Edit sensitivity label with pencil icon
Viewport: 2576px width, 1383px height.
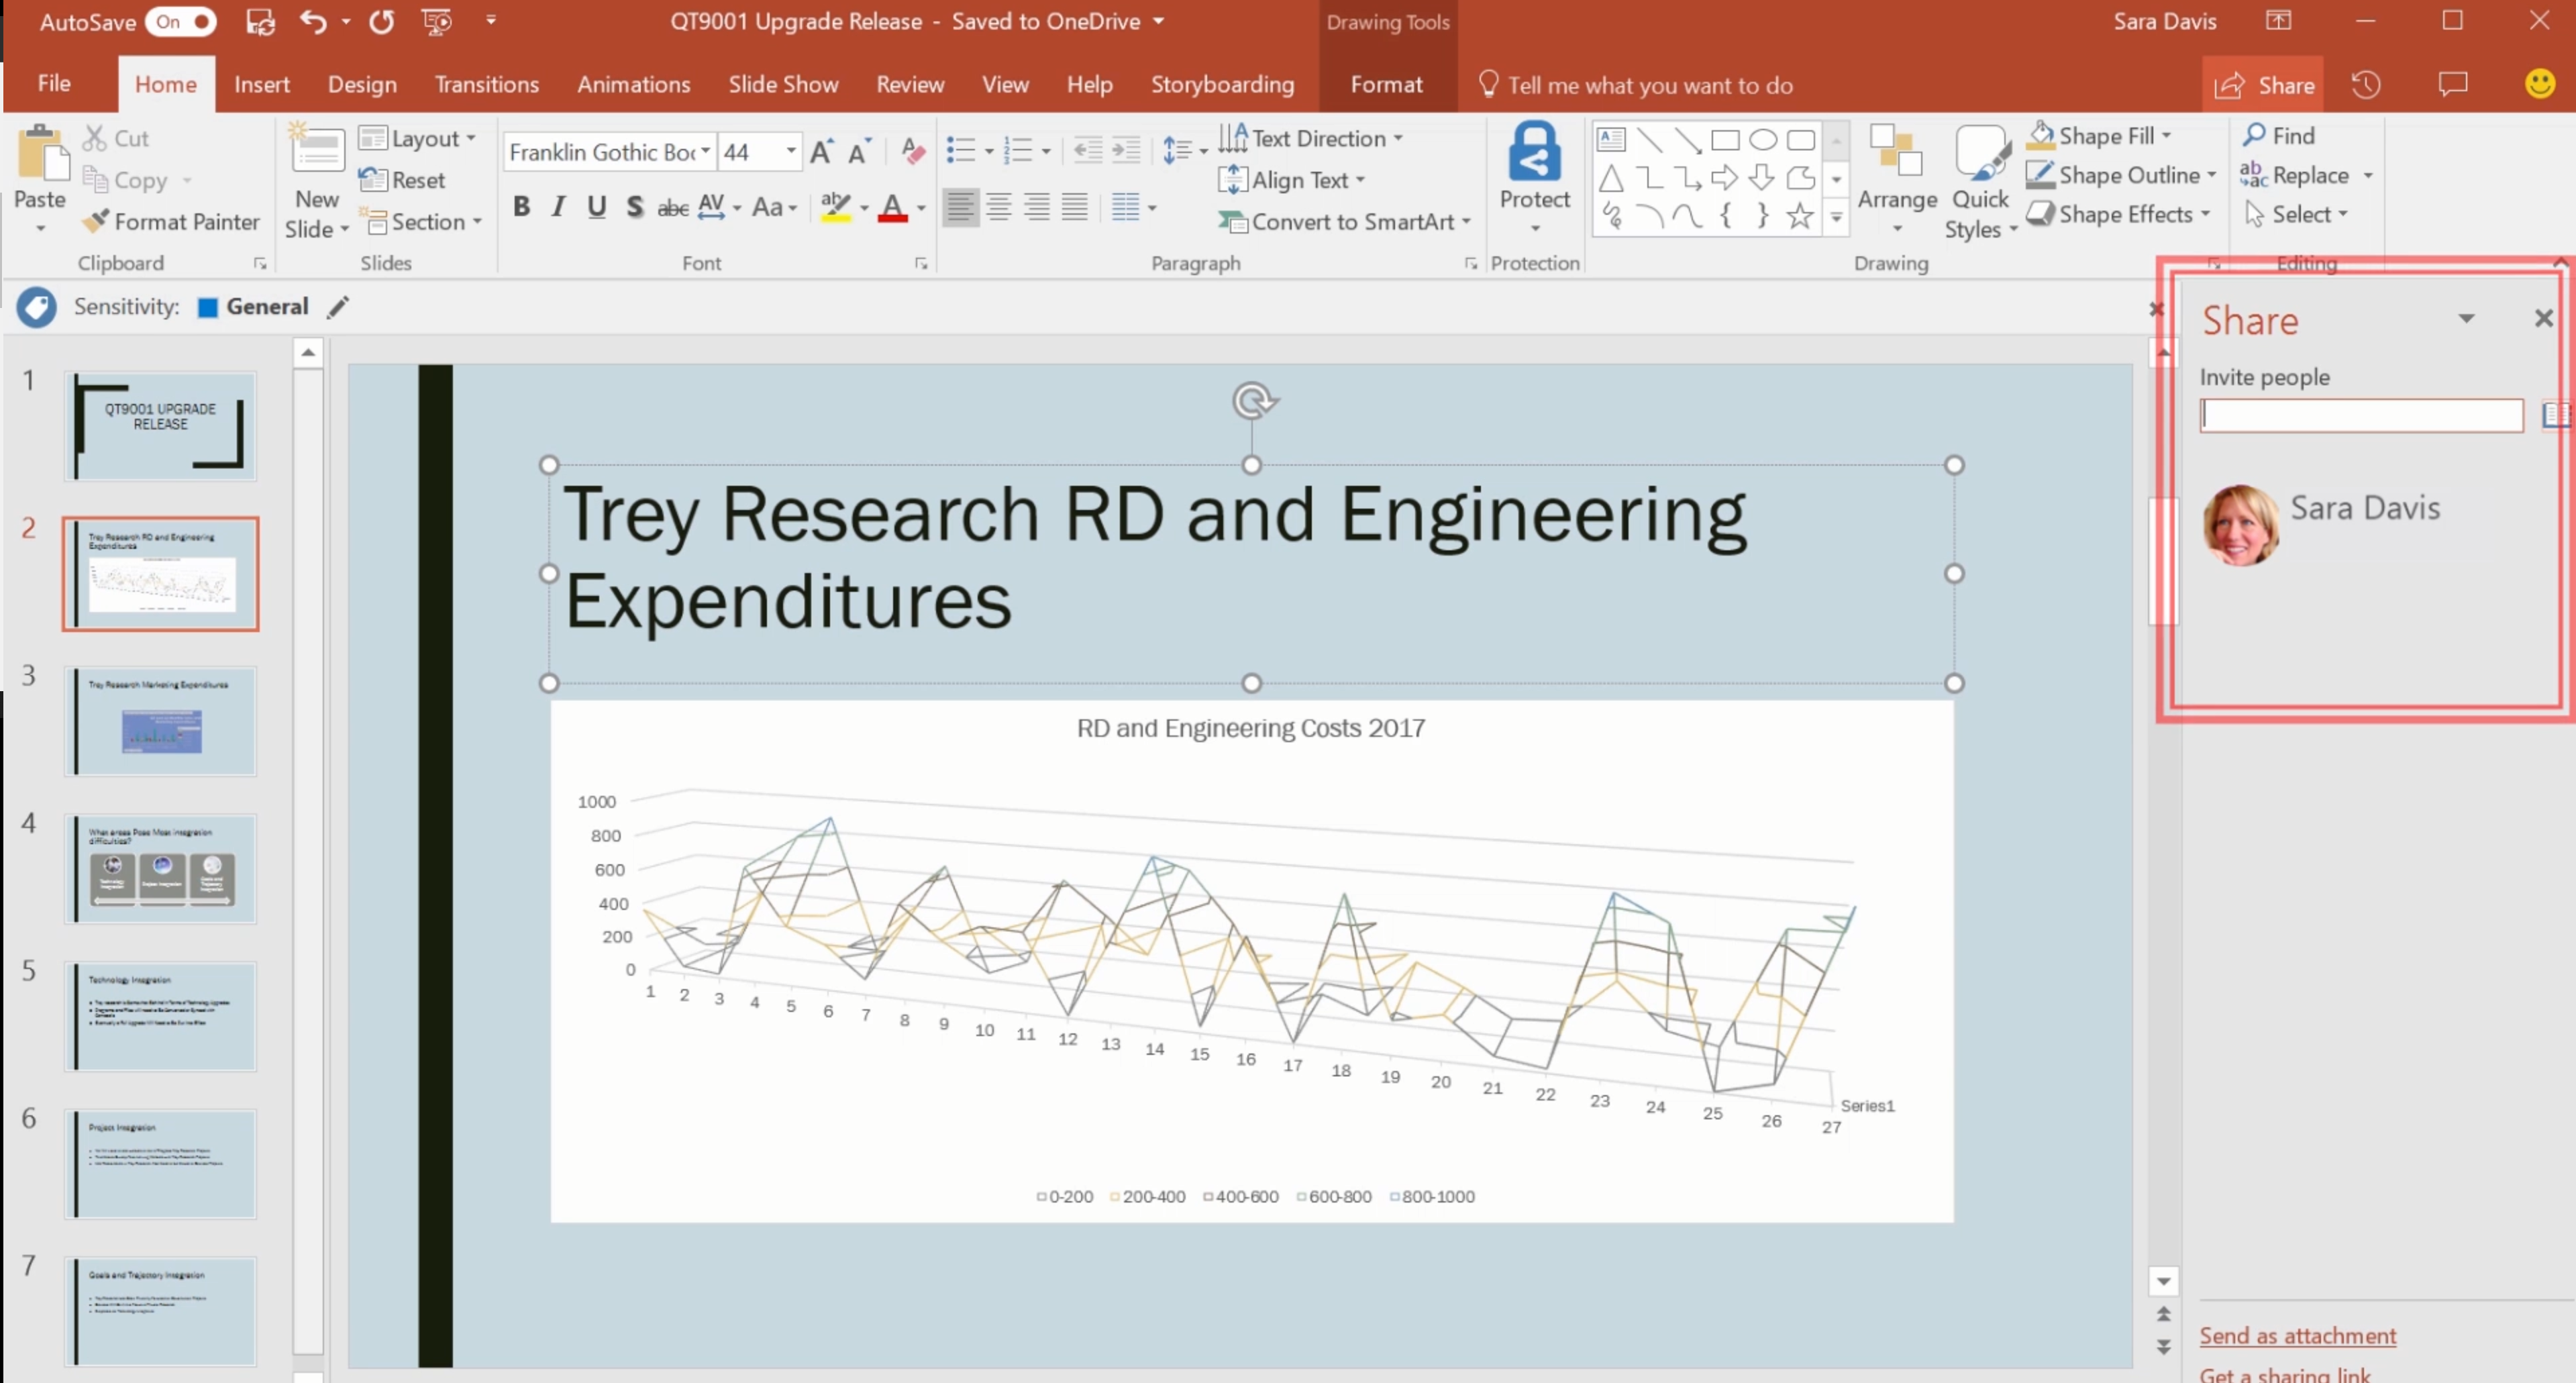338,307
